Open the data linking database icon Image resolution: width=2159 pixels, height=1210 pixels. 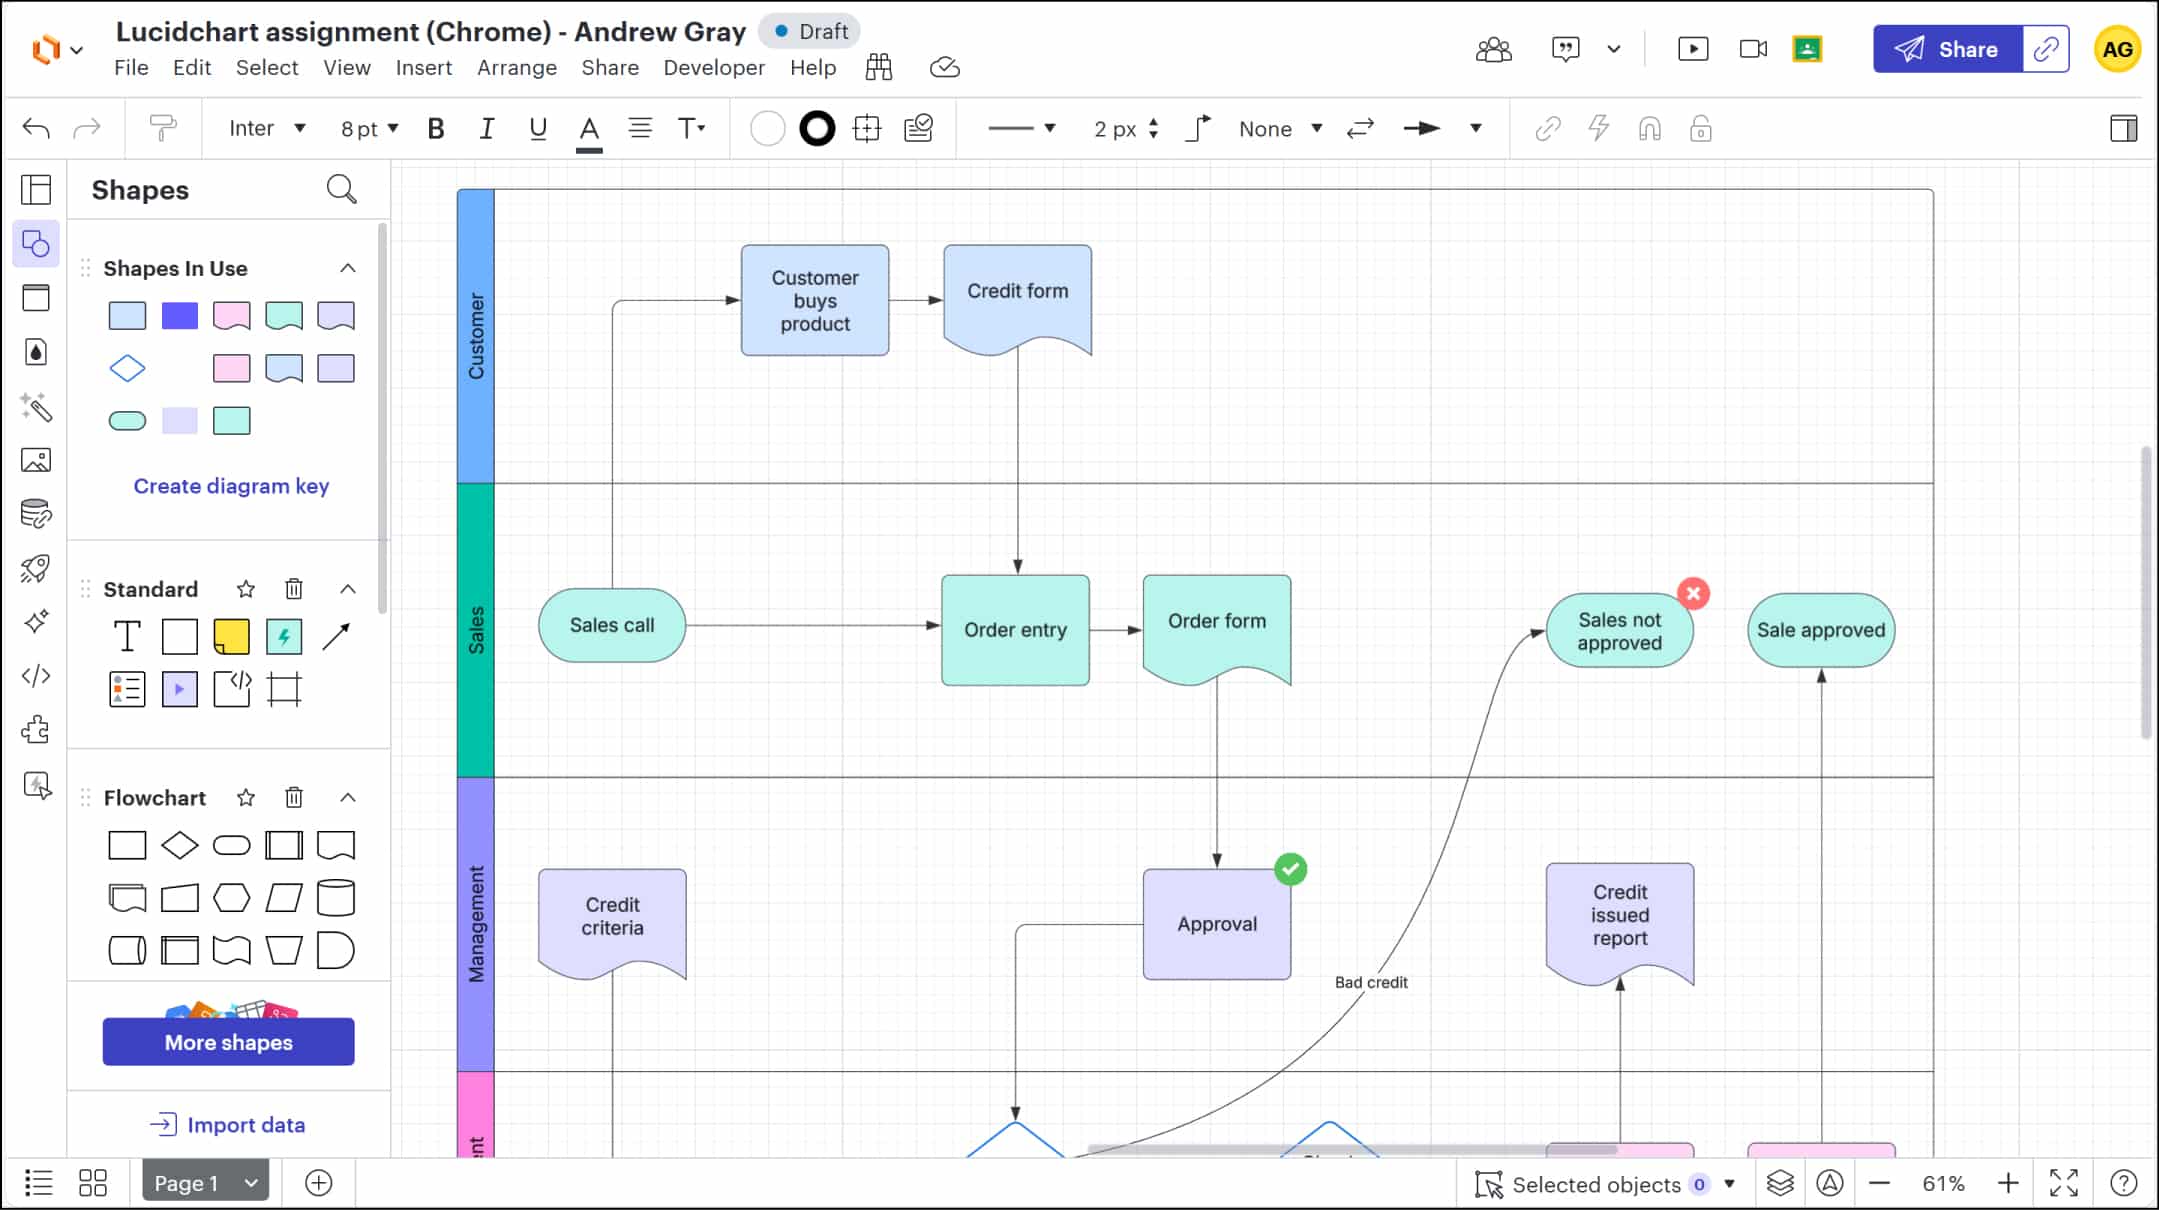pos(36,514)
